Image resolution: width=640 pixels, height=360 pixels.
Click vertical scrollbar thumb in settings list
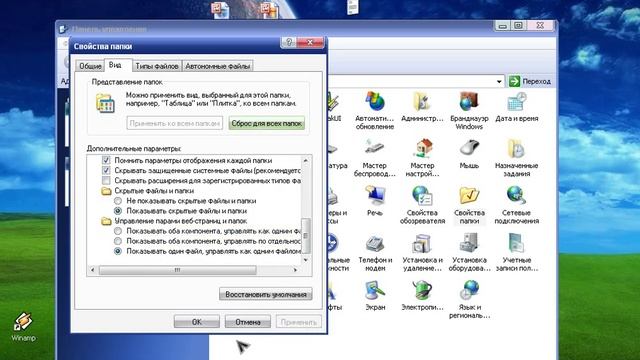pyautogui.click(x=306, y=236)
